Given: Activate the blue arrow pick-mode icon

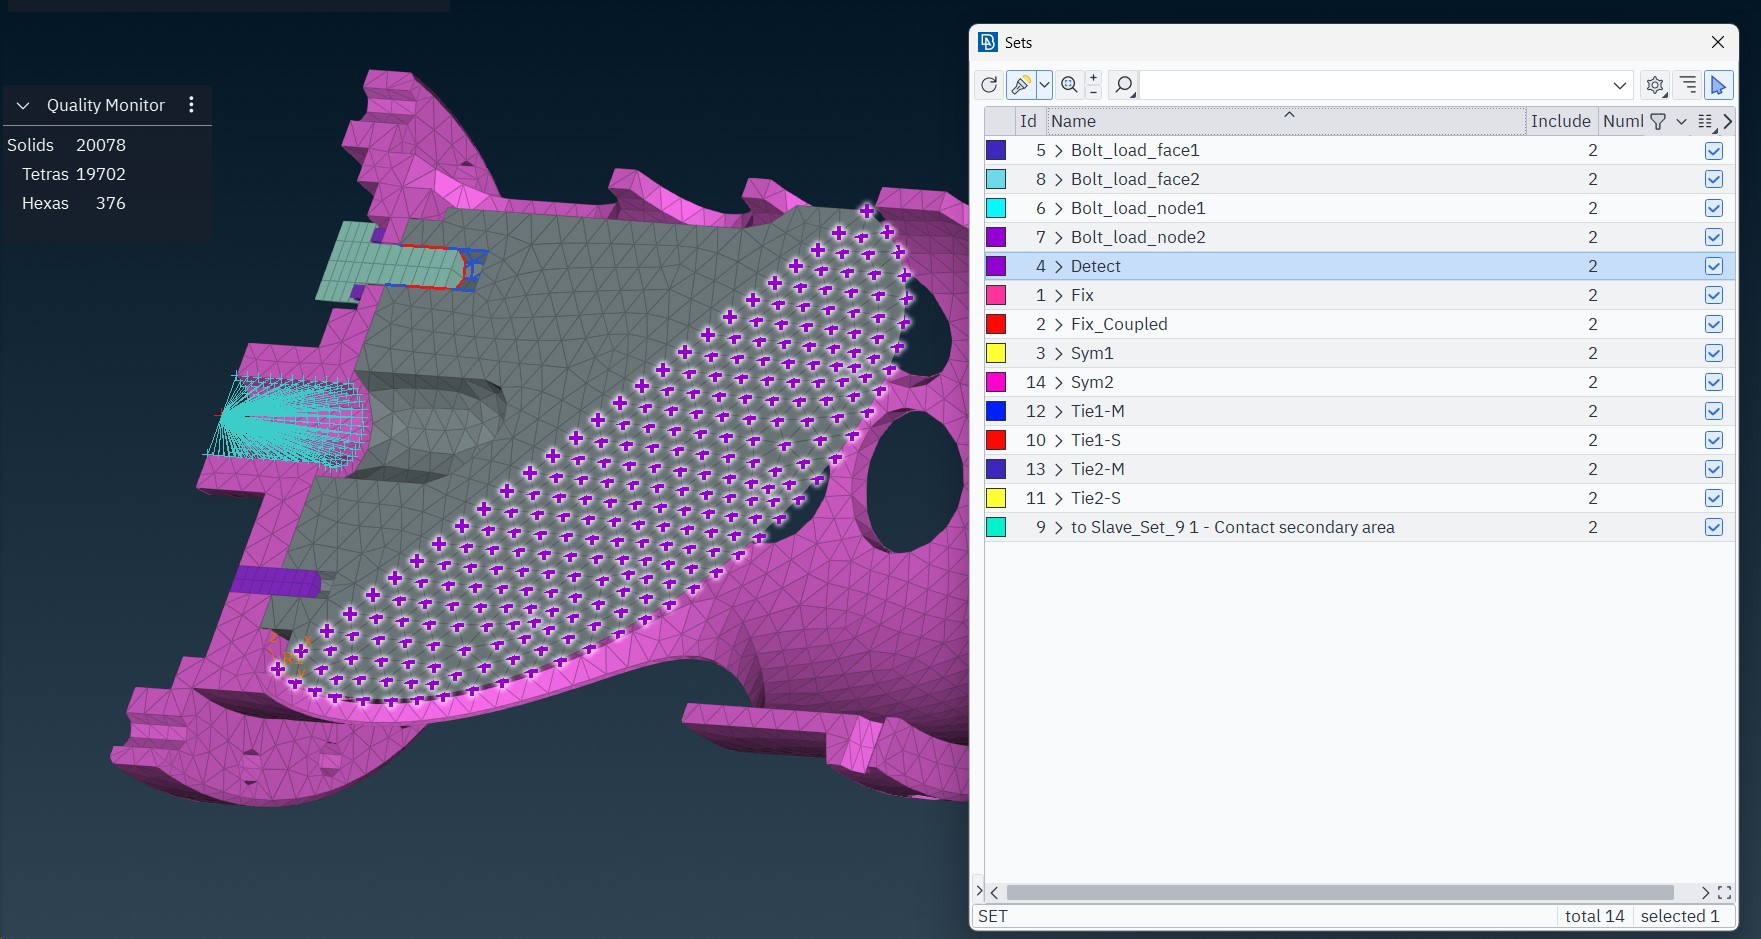Looking at the screenshot, I should pyautogui.click(x=1718, y=85).
